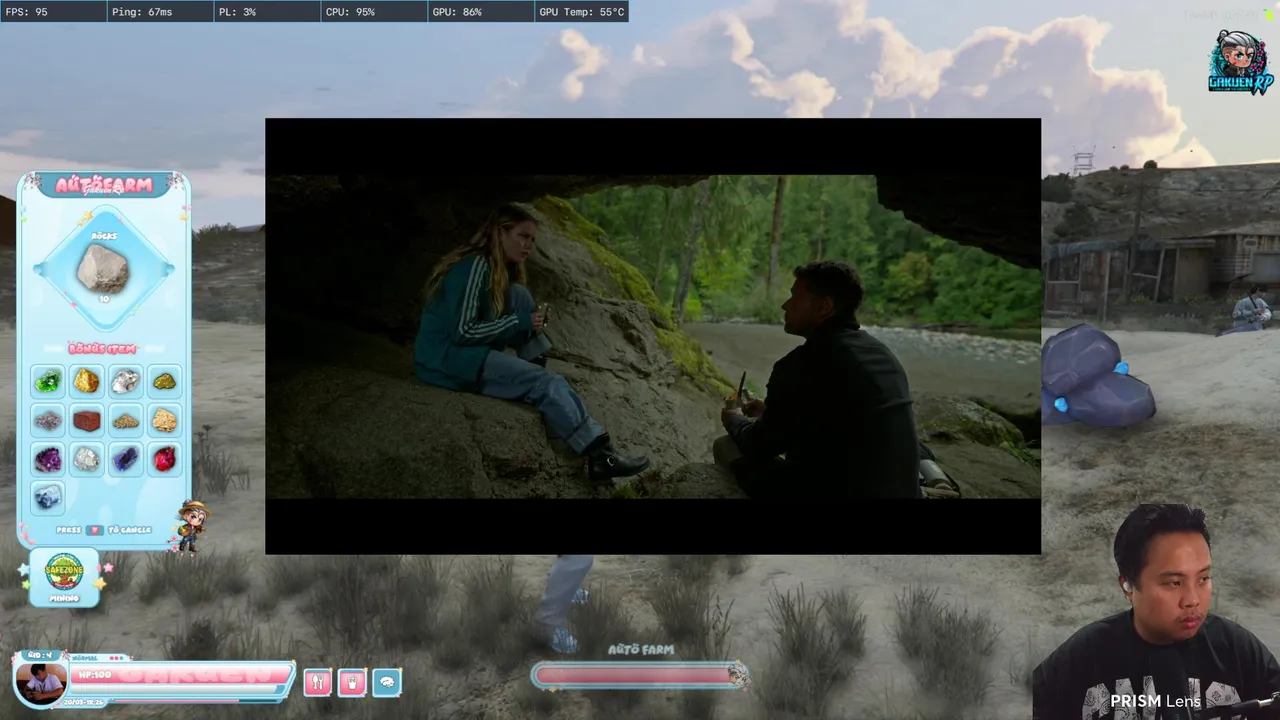Click the thirst drink cup status icon
This screenshot has width=1280, height=720.
(352, 682)
